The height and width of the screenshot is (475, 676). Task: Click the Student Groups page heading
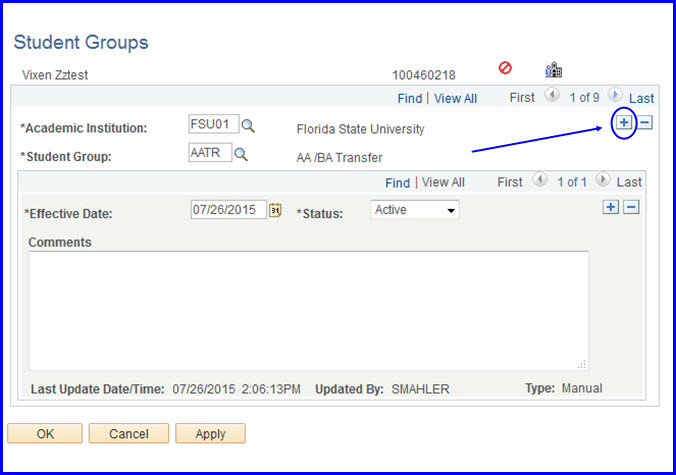pyautogui.click(x=81, y=43)
